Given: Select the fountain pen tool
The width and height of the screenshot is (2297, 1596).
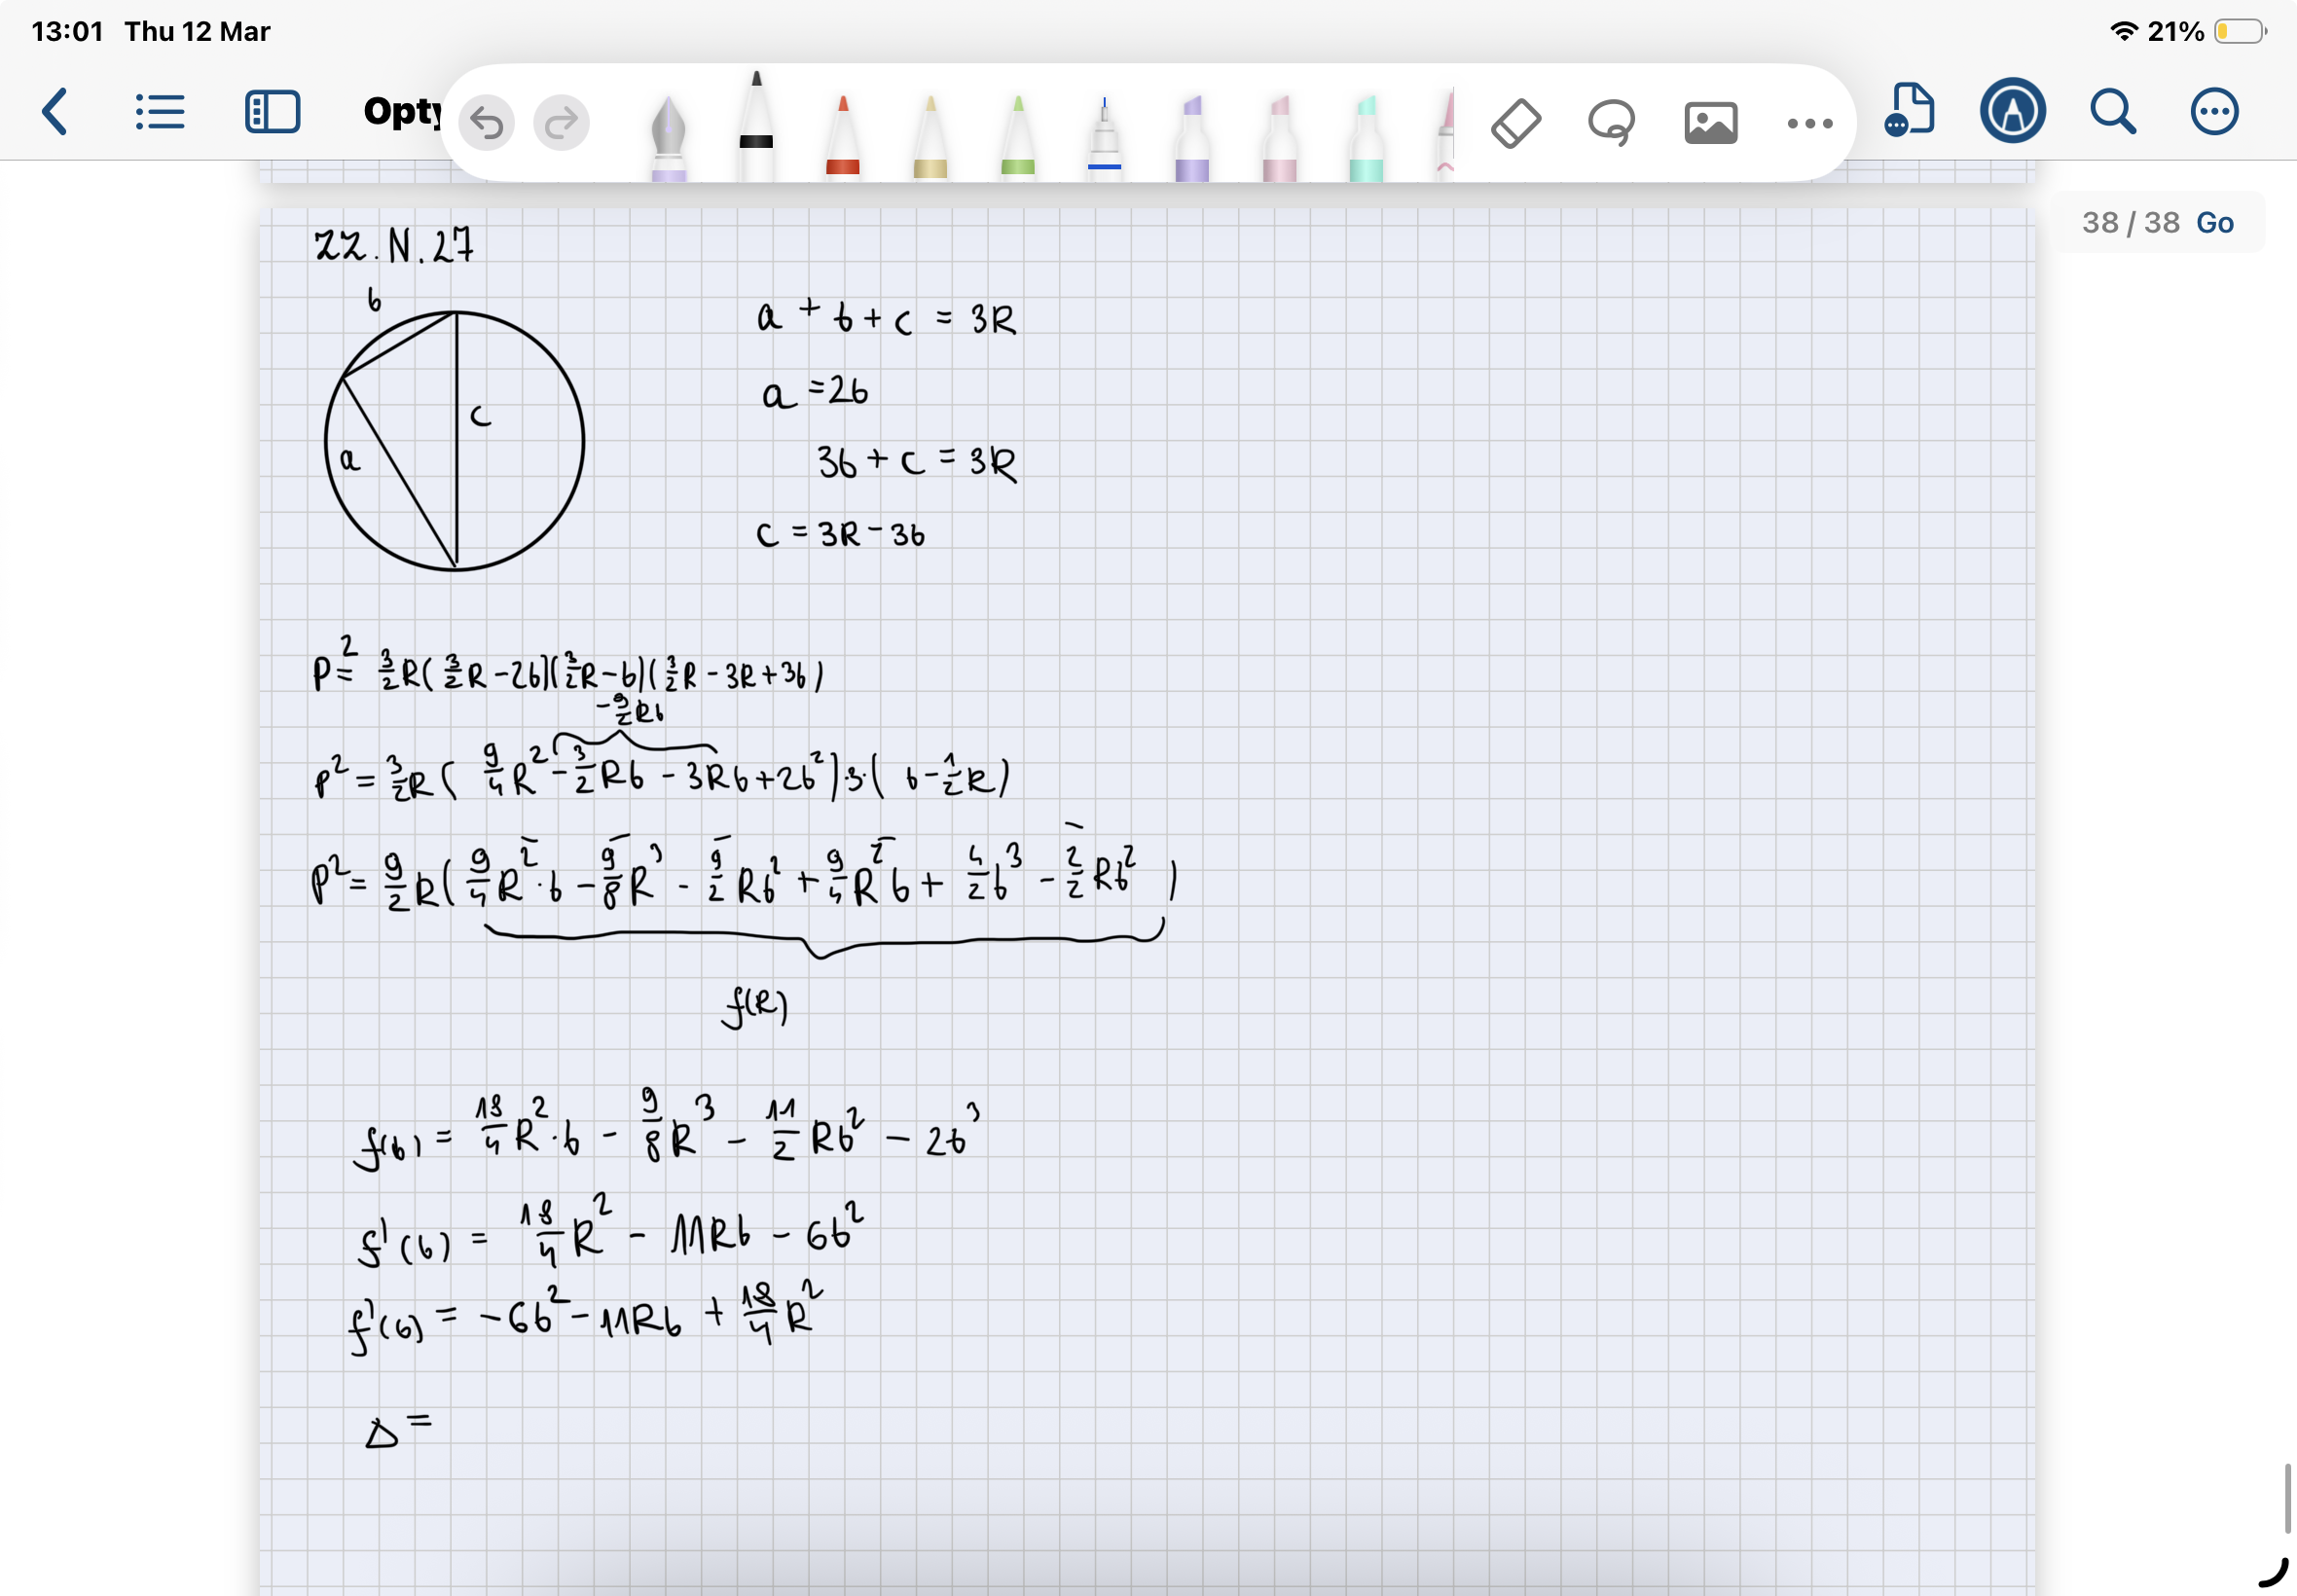Looking at the screenshot, I should [668, 135].
